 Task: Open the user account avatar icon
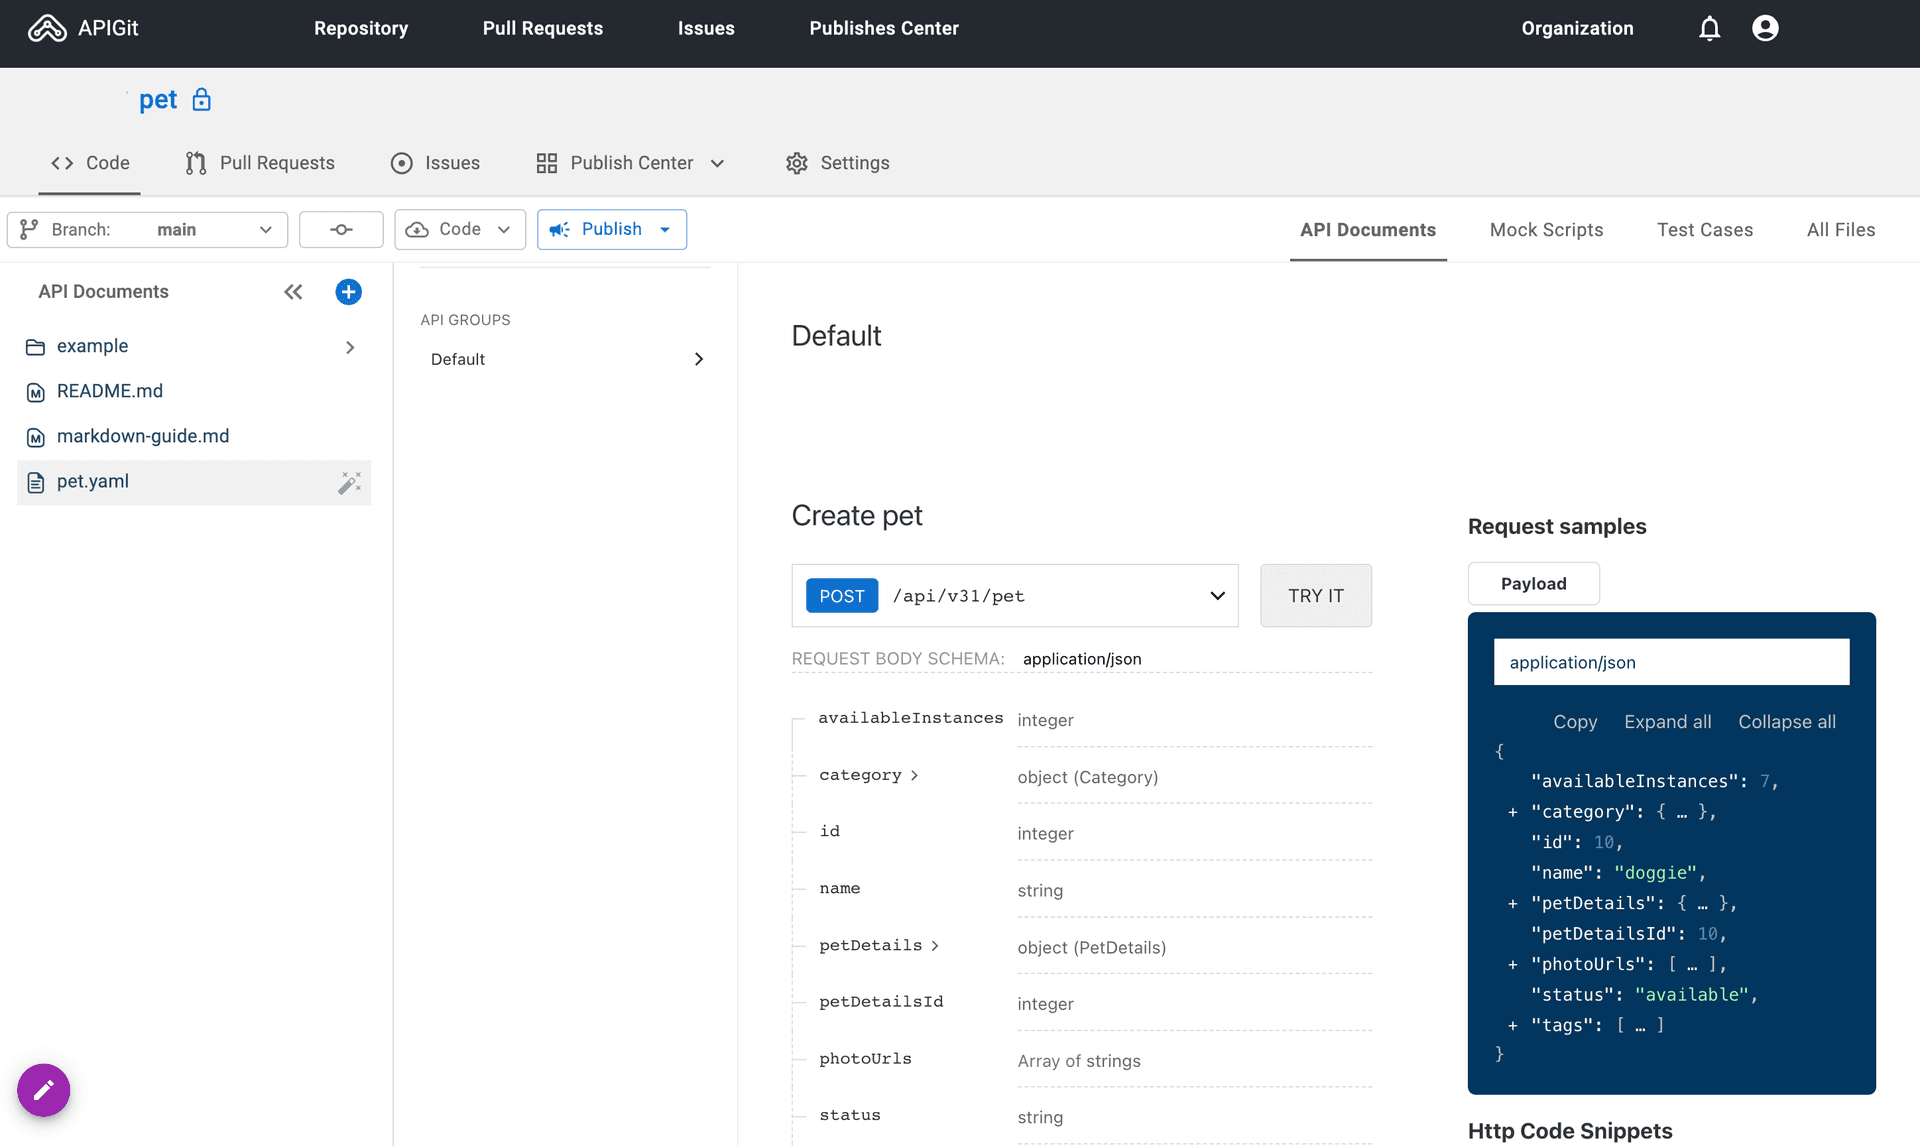(1765, 28)
